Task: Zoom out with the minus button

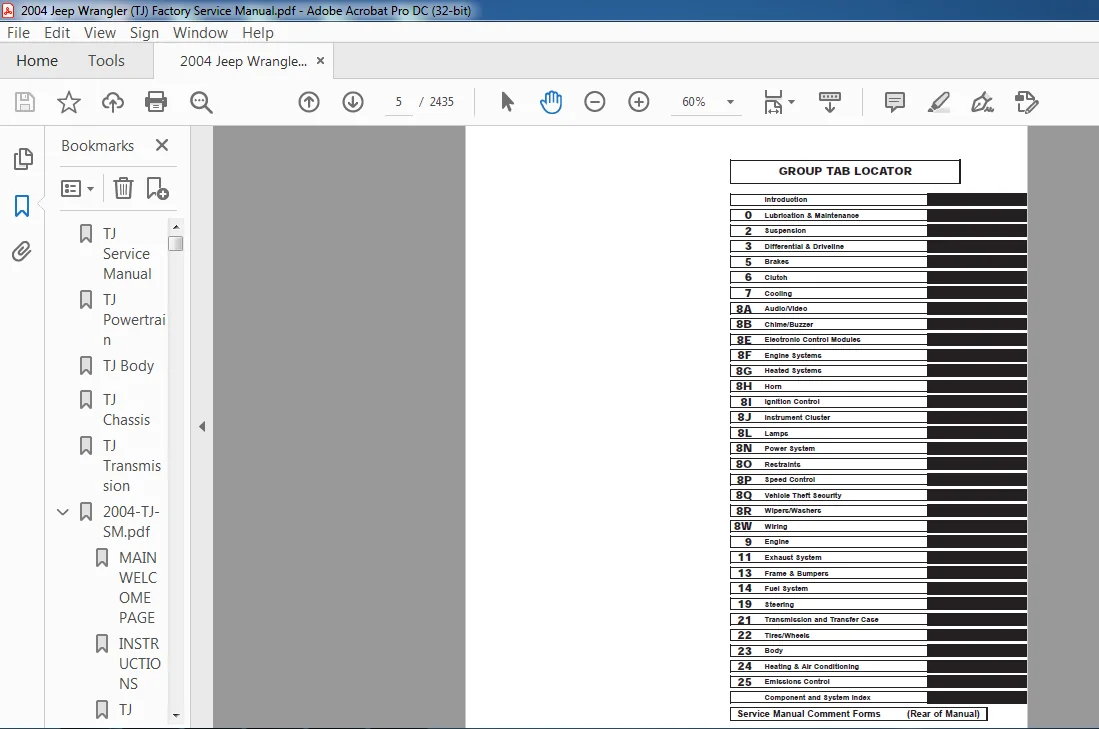Action: point(594,102)
